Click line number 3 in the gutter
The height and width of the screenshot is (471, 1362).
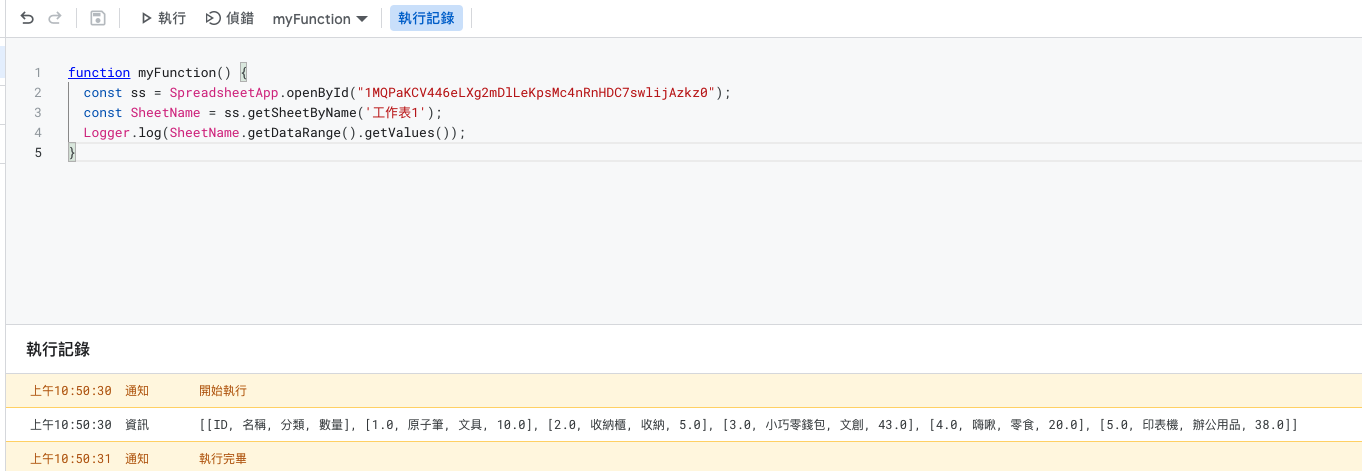coord(37,113)
